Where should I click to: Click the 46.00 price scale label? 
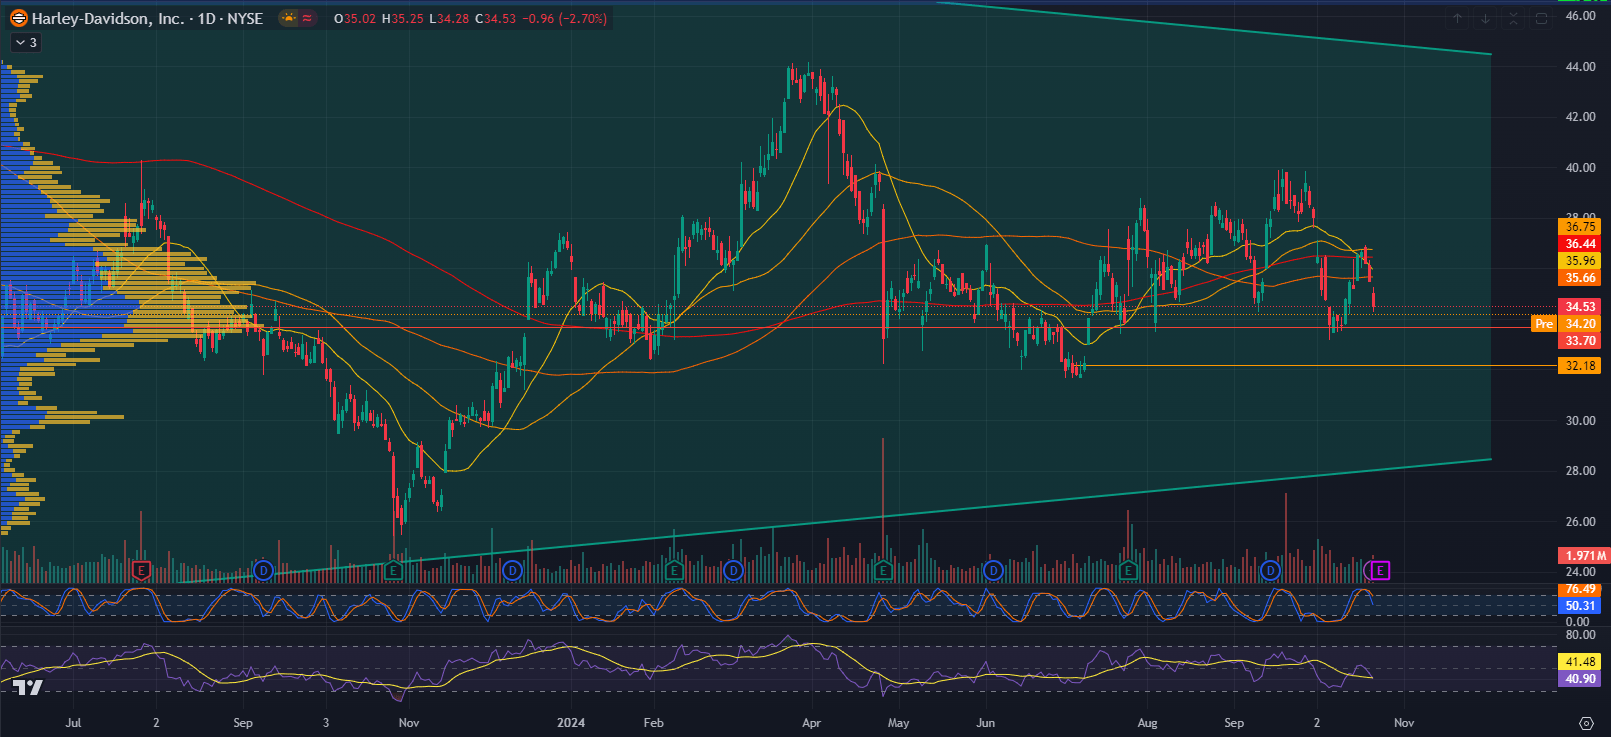1581,16
